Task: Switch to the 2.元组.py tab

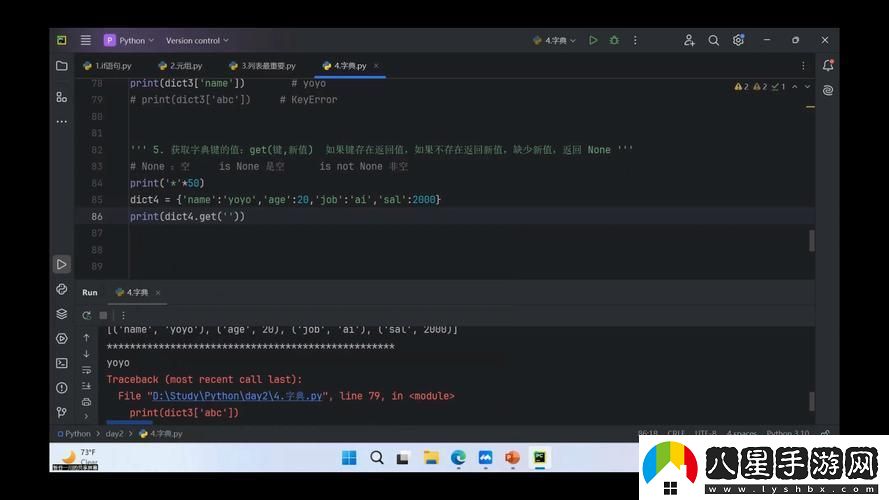Action: click(180, 66)
